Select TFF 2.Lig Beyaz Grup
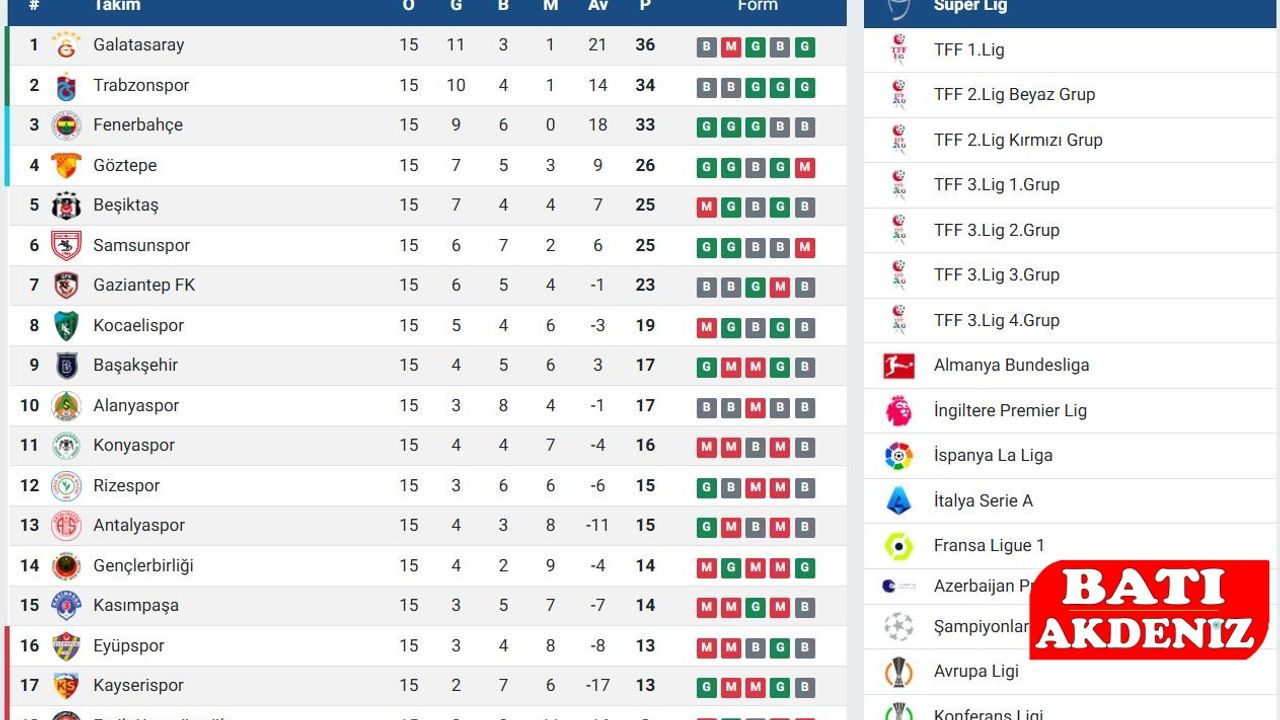The image size is (1280, 720). [1014, 95]
